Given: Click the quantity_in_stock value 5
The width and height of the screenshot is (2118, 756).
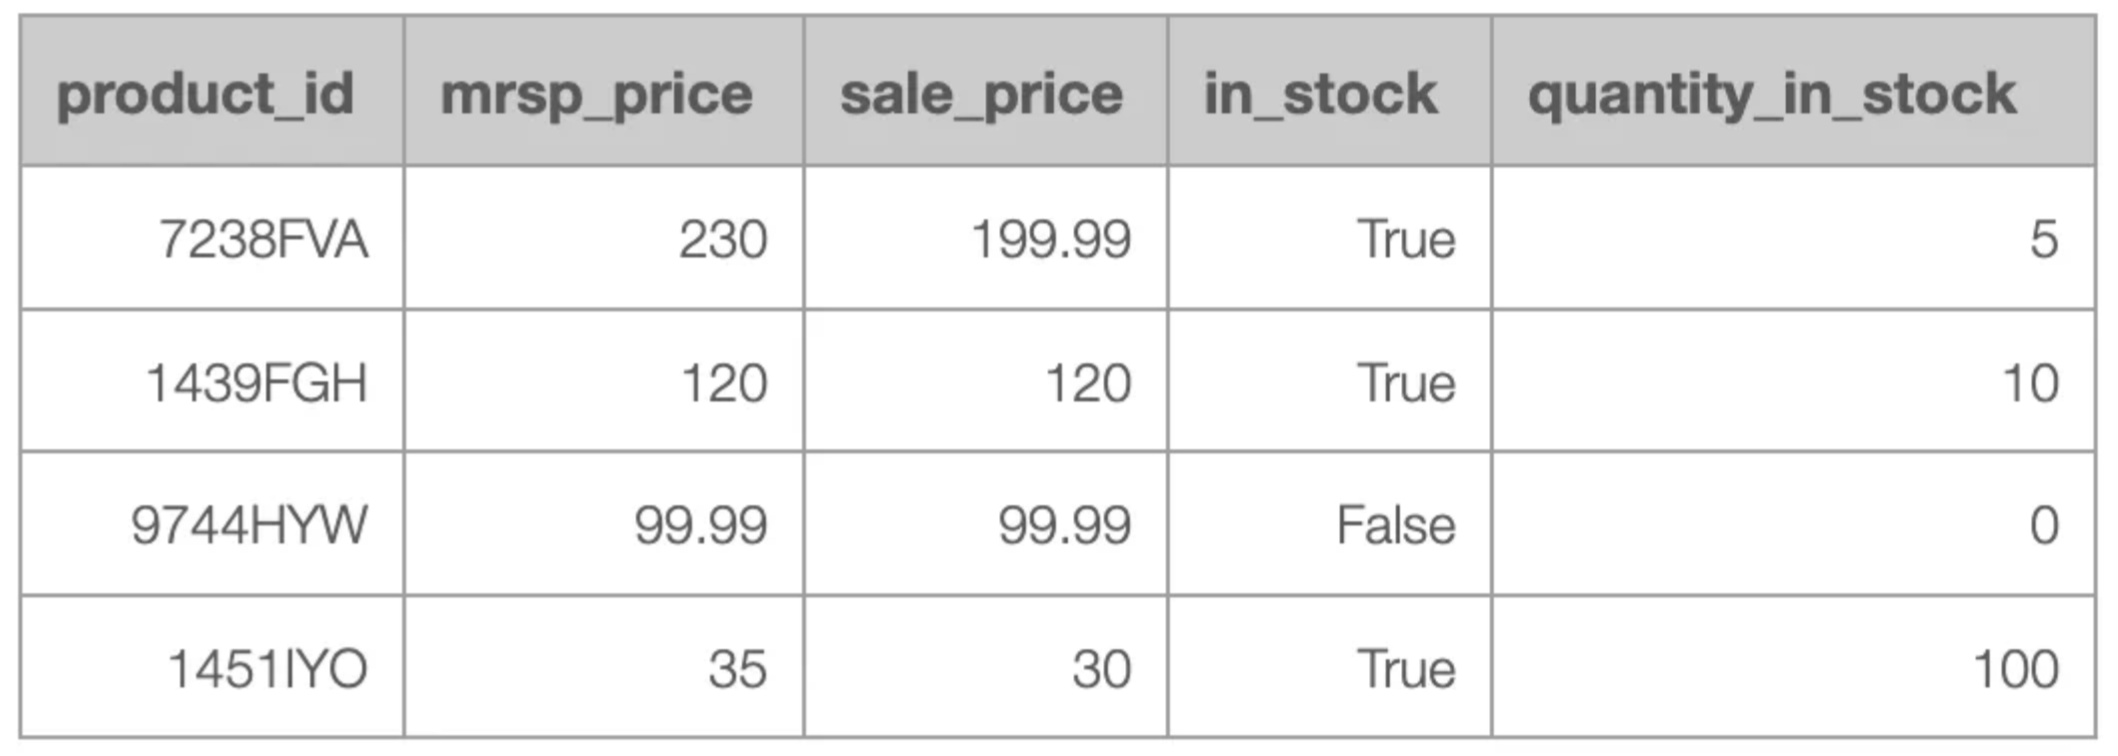Looking at the screenshot, I should click(x=2044, y=240).
